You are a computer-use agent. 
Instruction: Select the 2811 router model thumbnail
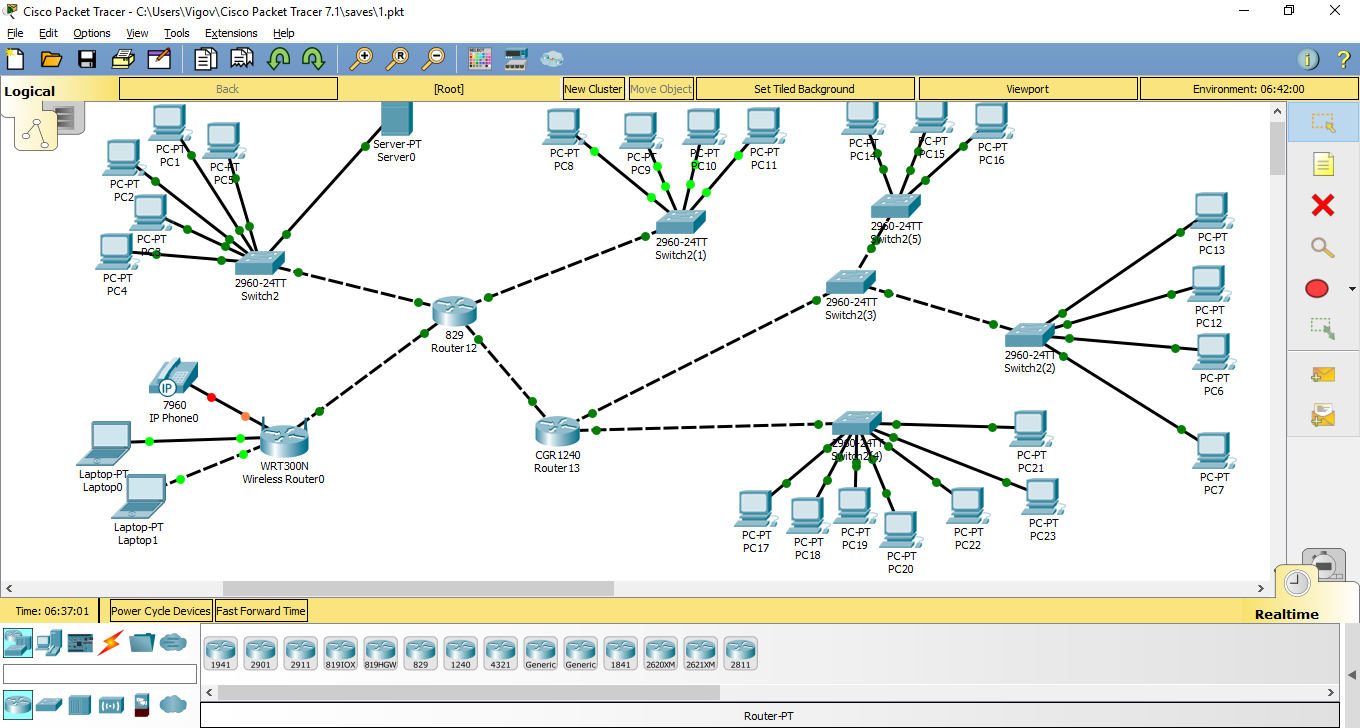(740, 652)
